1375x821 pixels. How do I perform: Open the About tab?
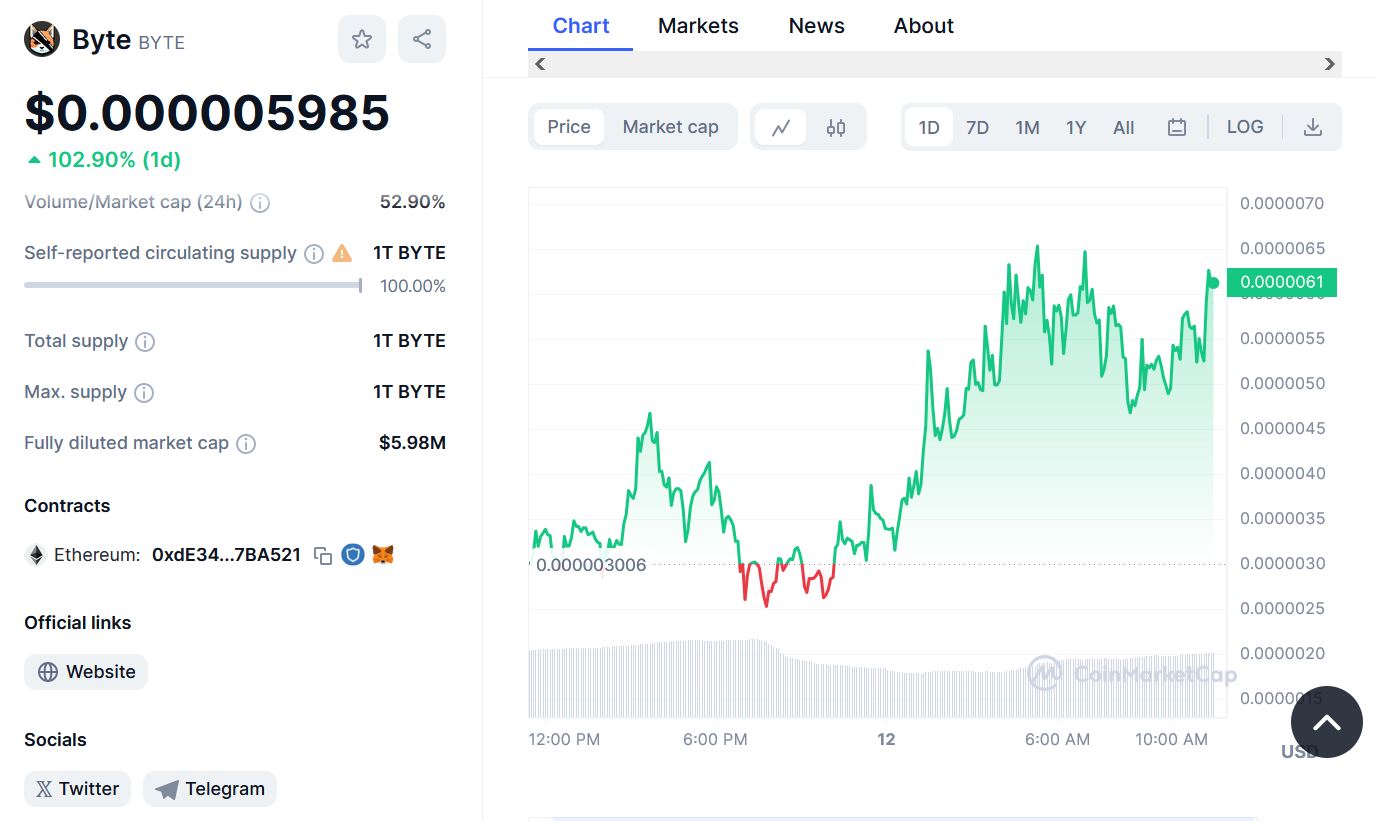[x=924, y=26]
